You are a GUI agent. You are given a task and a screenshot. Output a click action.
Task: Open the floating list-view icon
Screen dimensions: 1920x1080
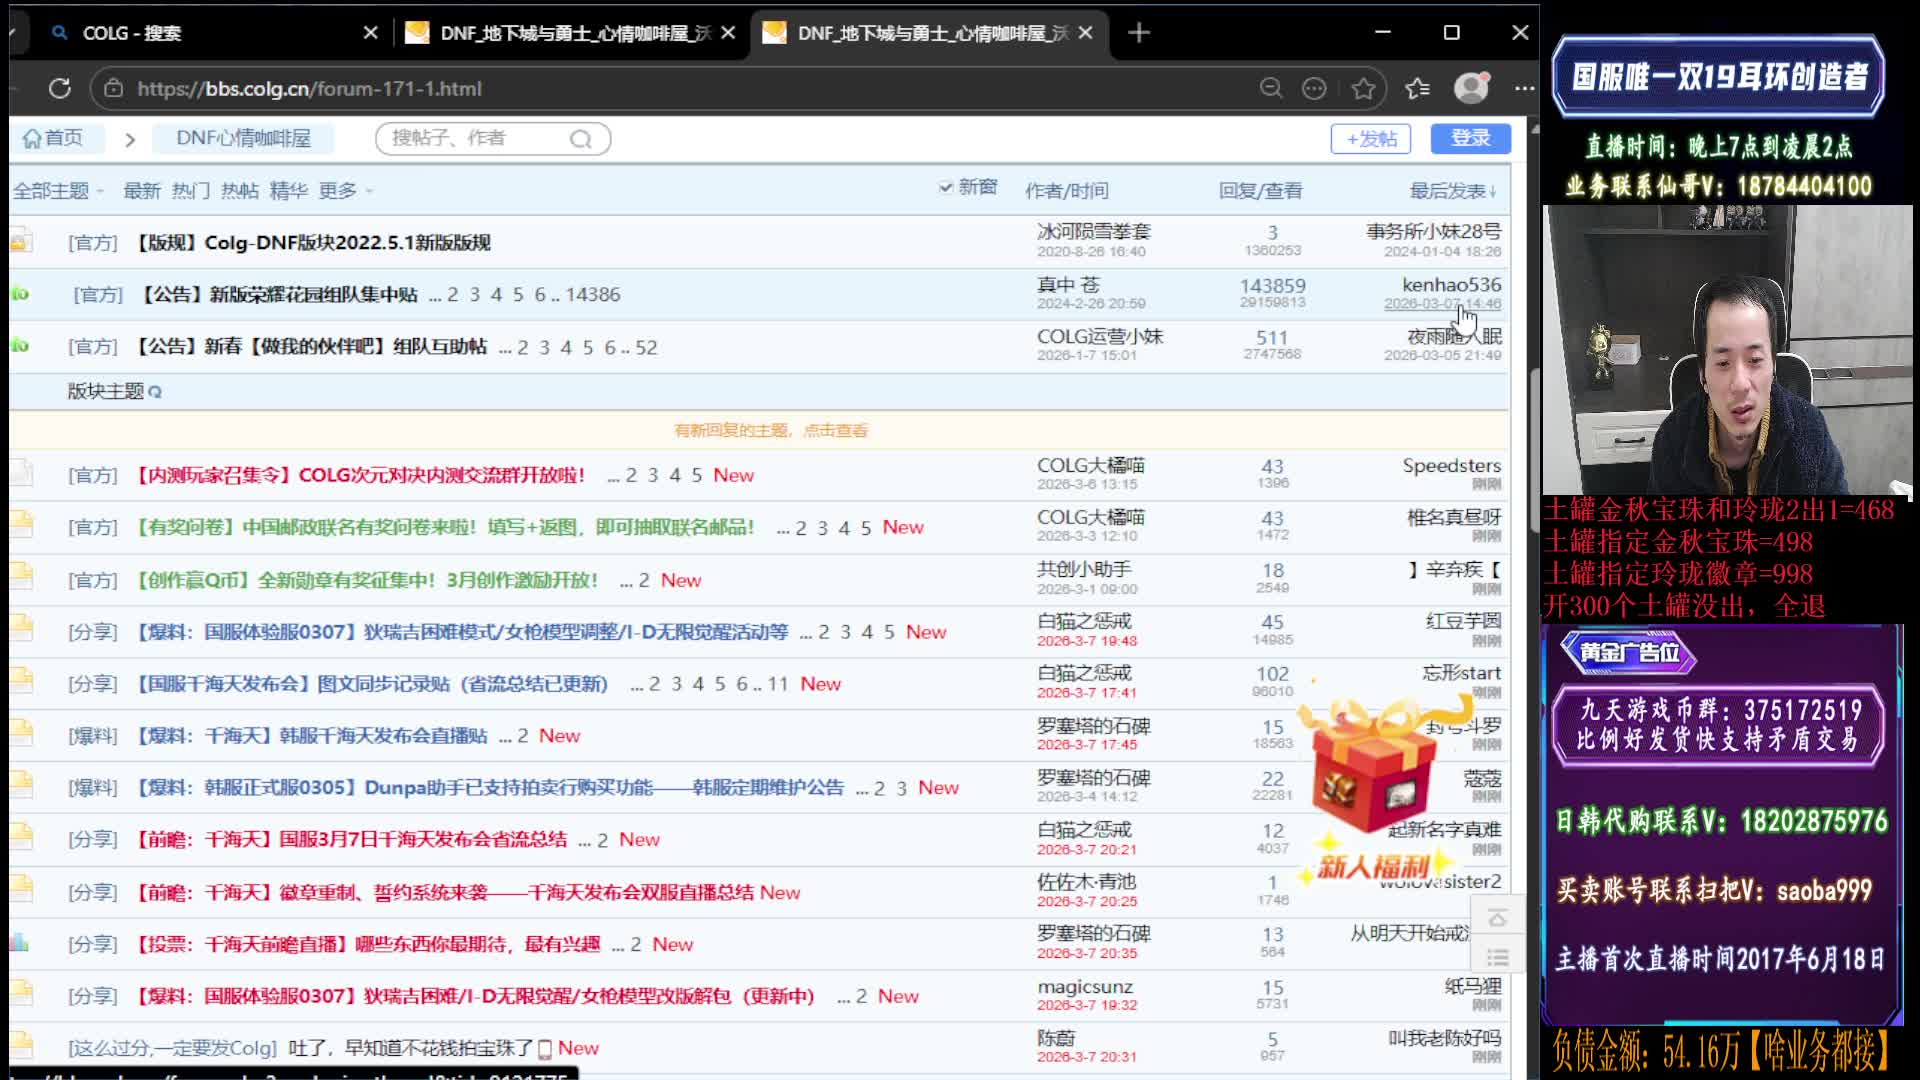pyautogui.click(x=1497, y=957)
